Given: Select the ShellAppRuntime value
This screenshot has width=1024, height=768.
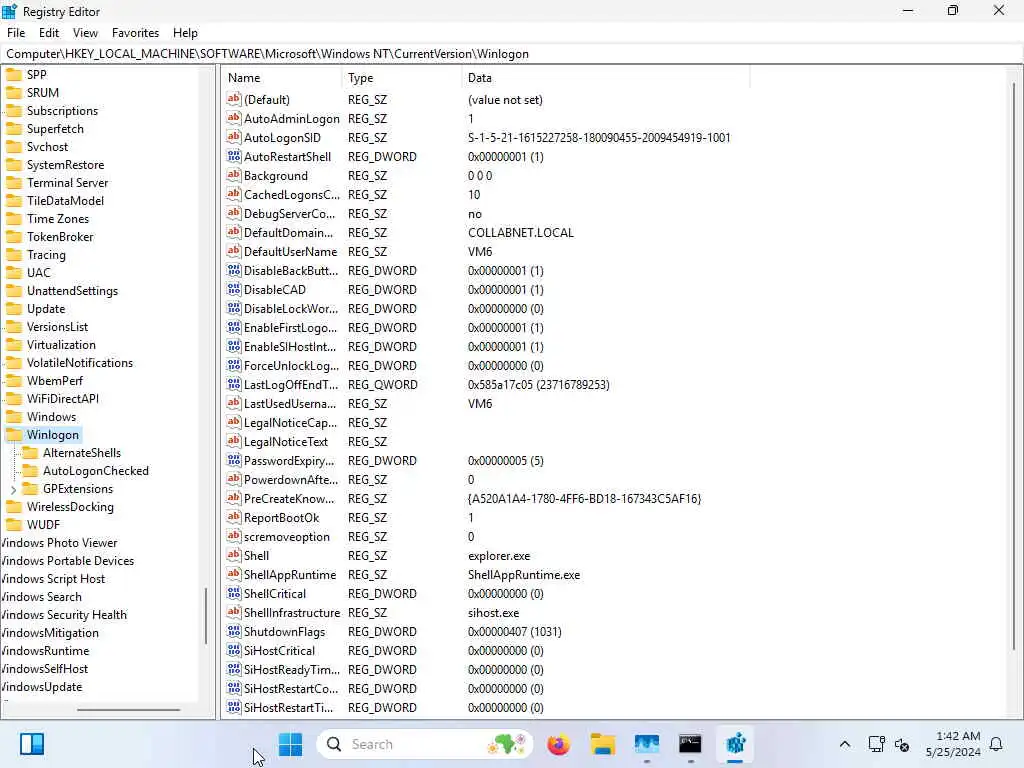Looking at the screenshot, I should tap(290, 575).
